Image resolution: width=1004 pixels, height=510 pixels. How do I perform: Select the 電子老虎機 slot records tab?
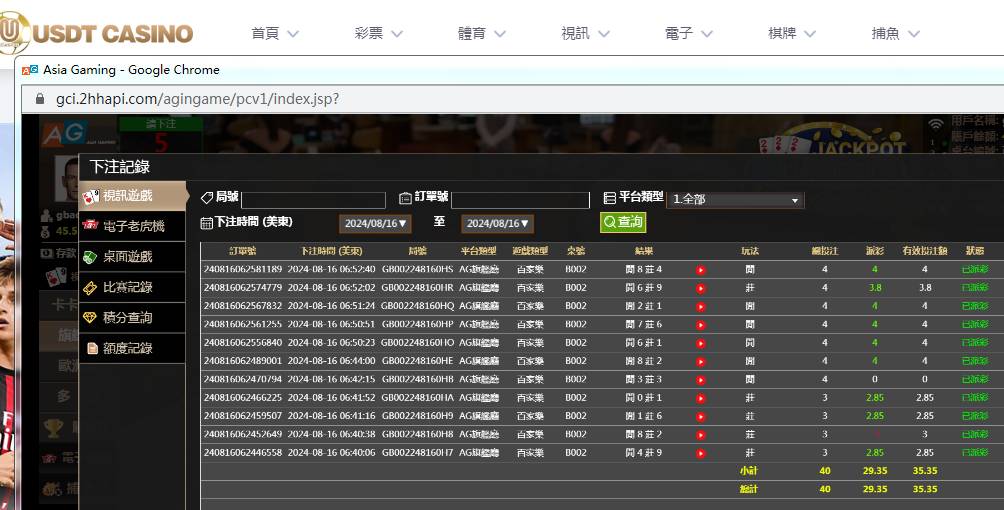133,226
